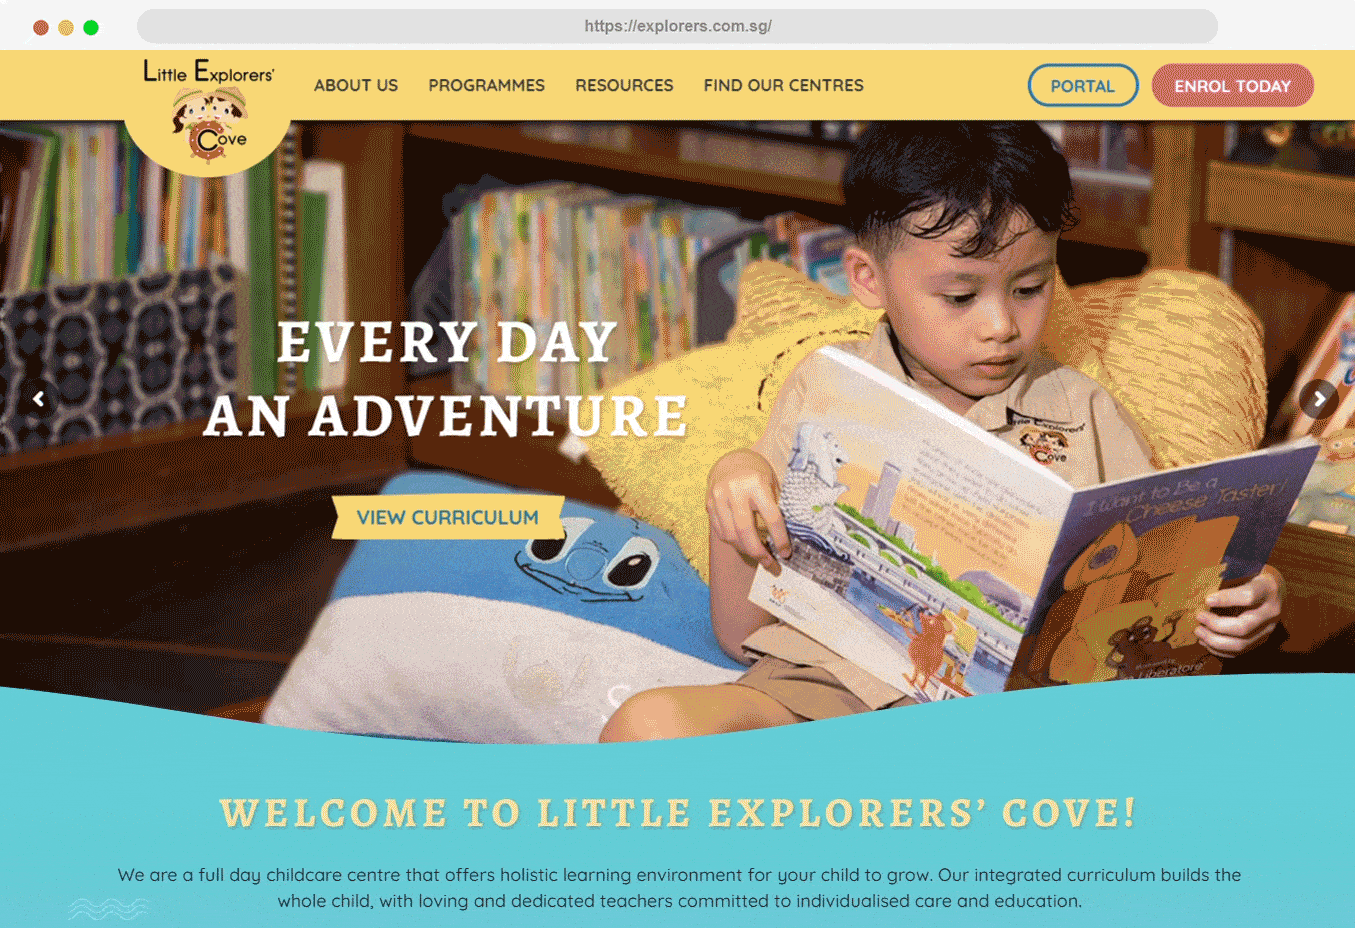Open the About Us menu
The height and width of the screenshot is (928, 1355).
(x=356, y=86)
